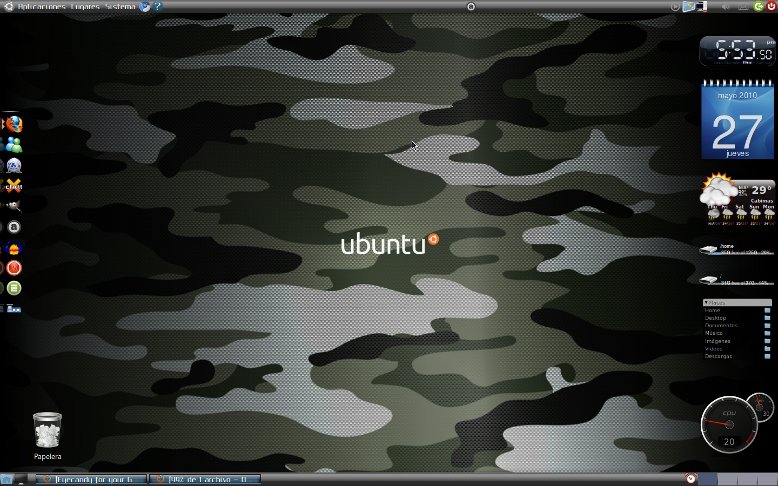Open Vídeos in Places widget

pos(737,348)
